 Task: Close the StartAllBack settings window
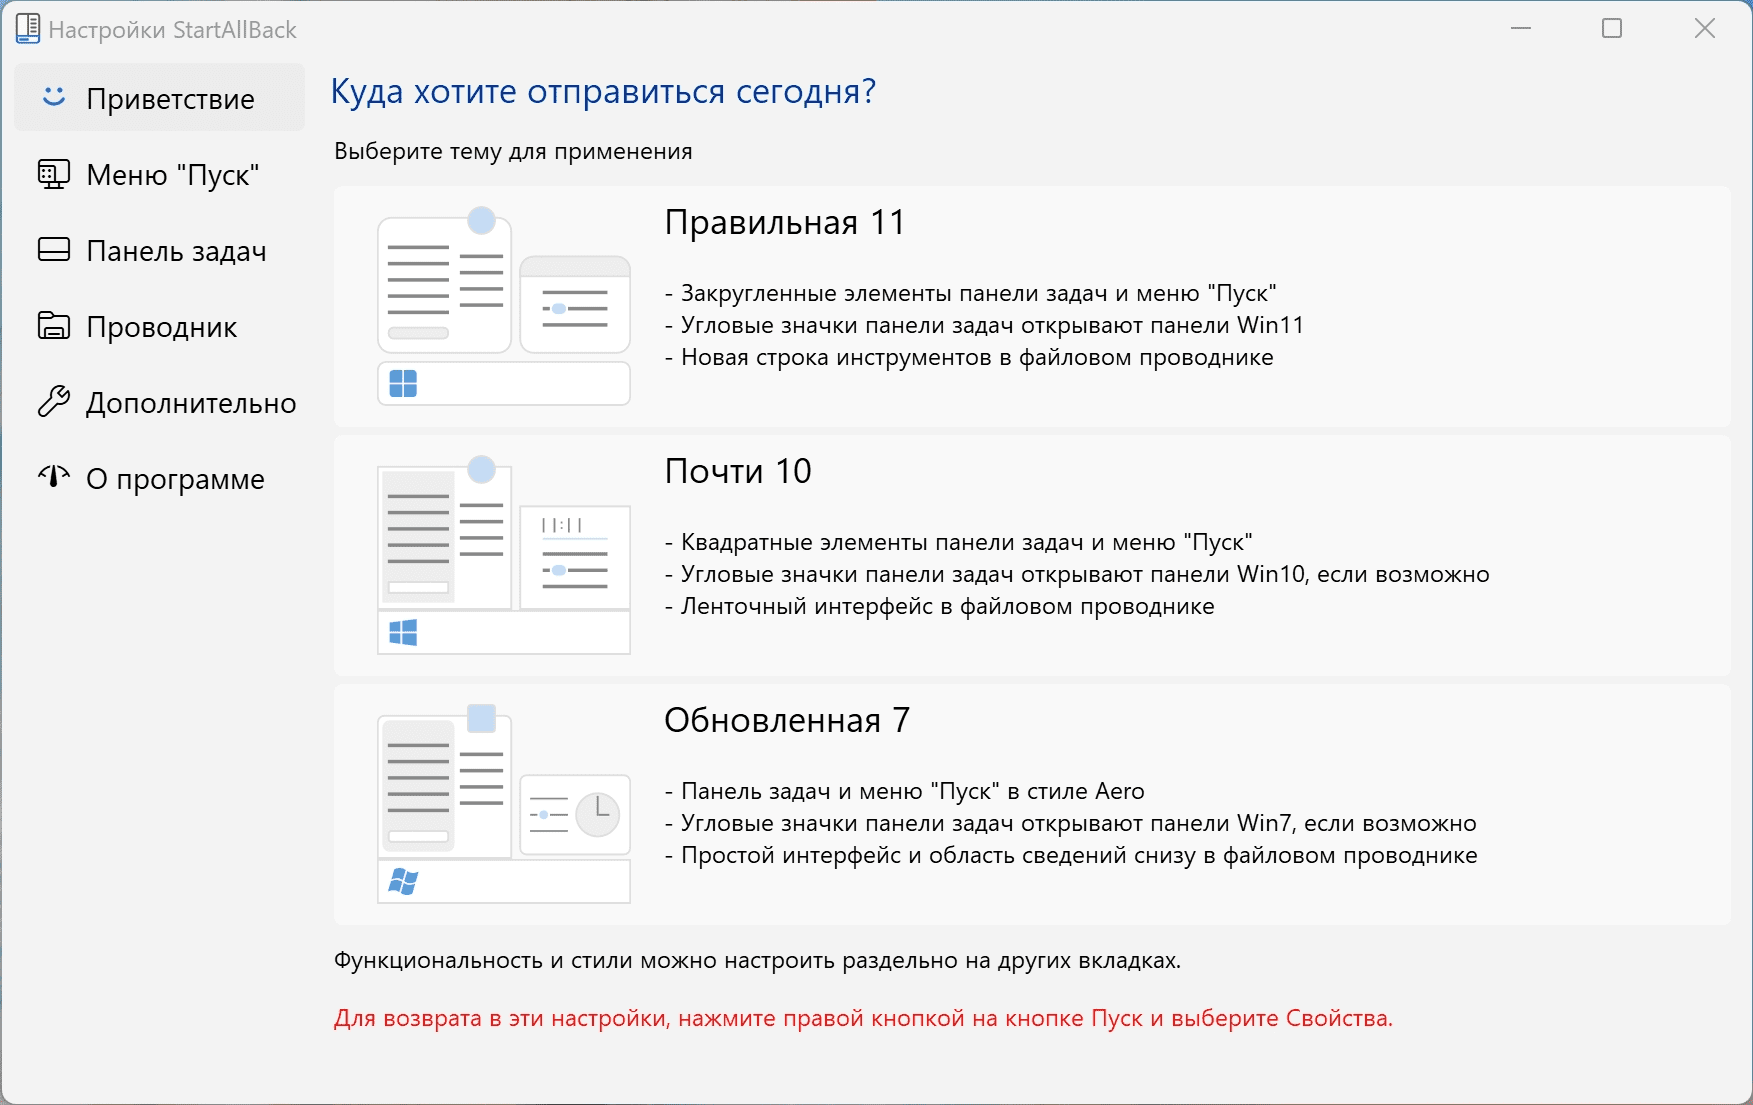1704,28
